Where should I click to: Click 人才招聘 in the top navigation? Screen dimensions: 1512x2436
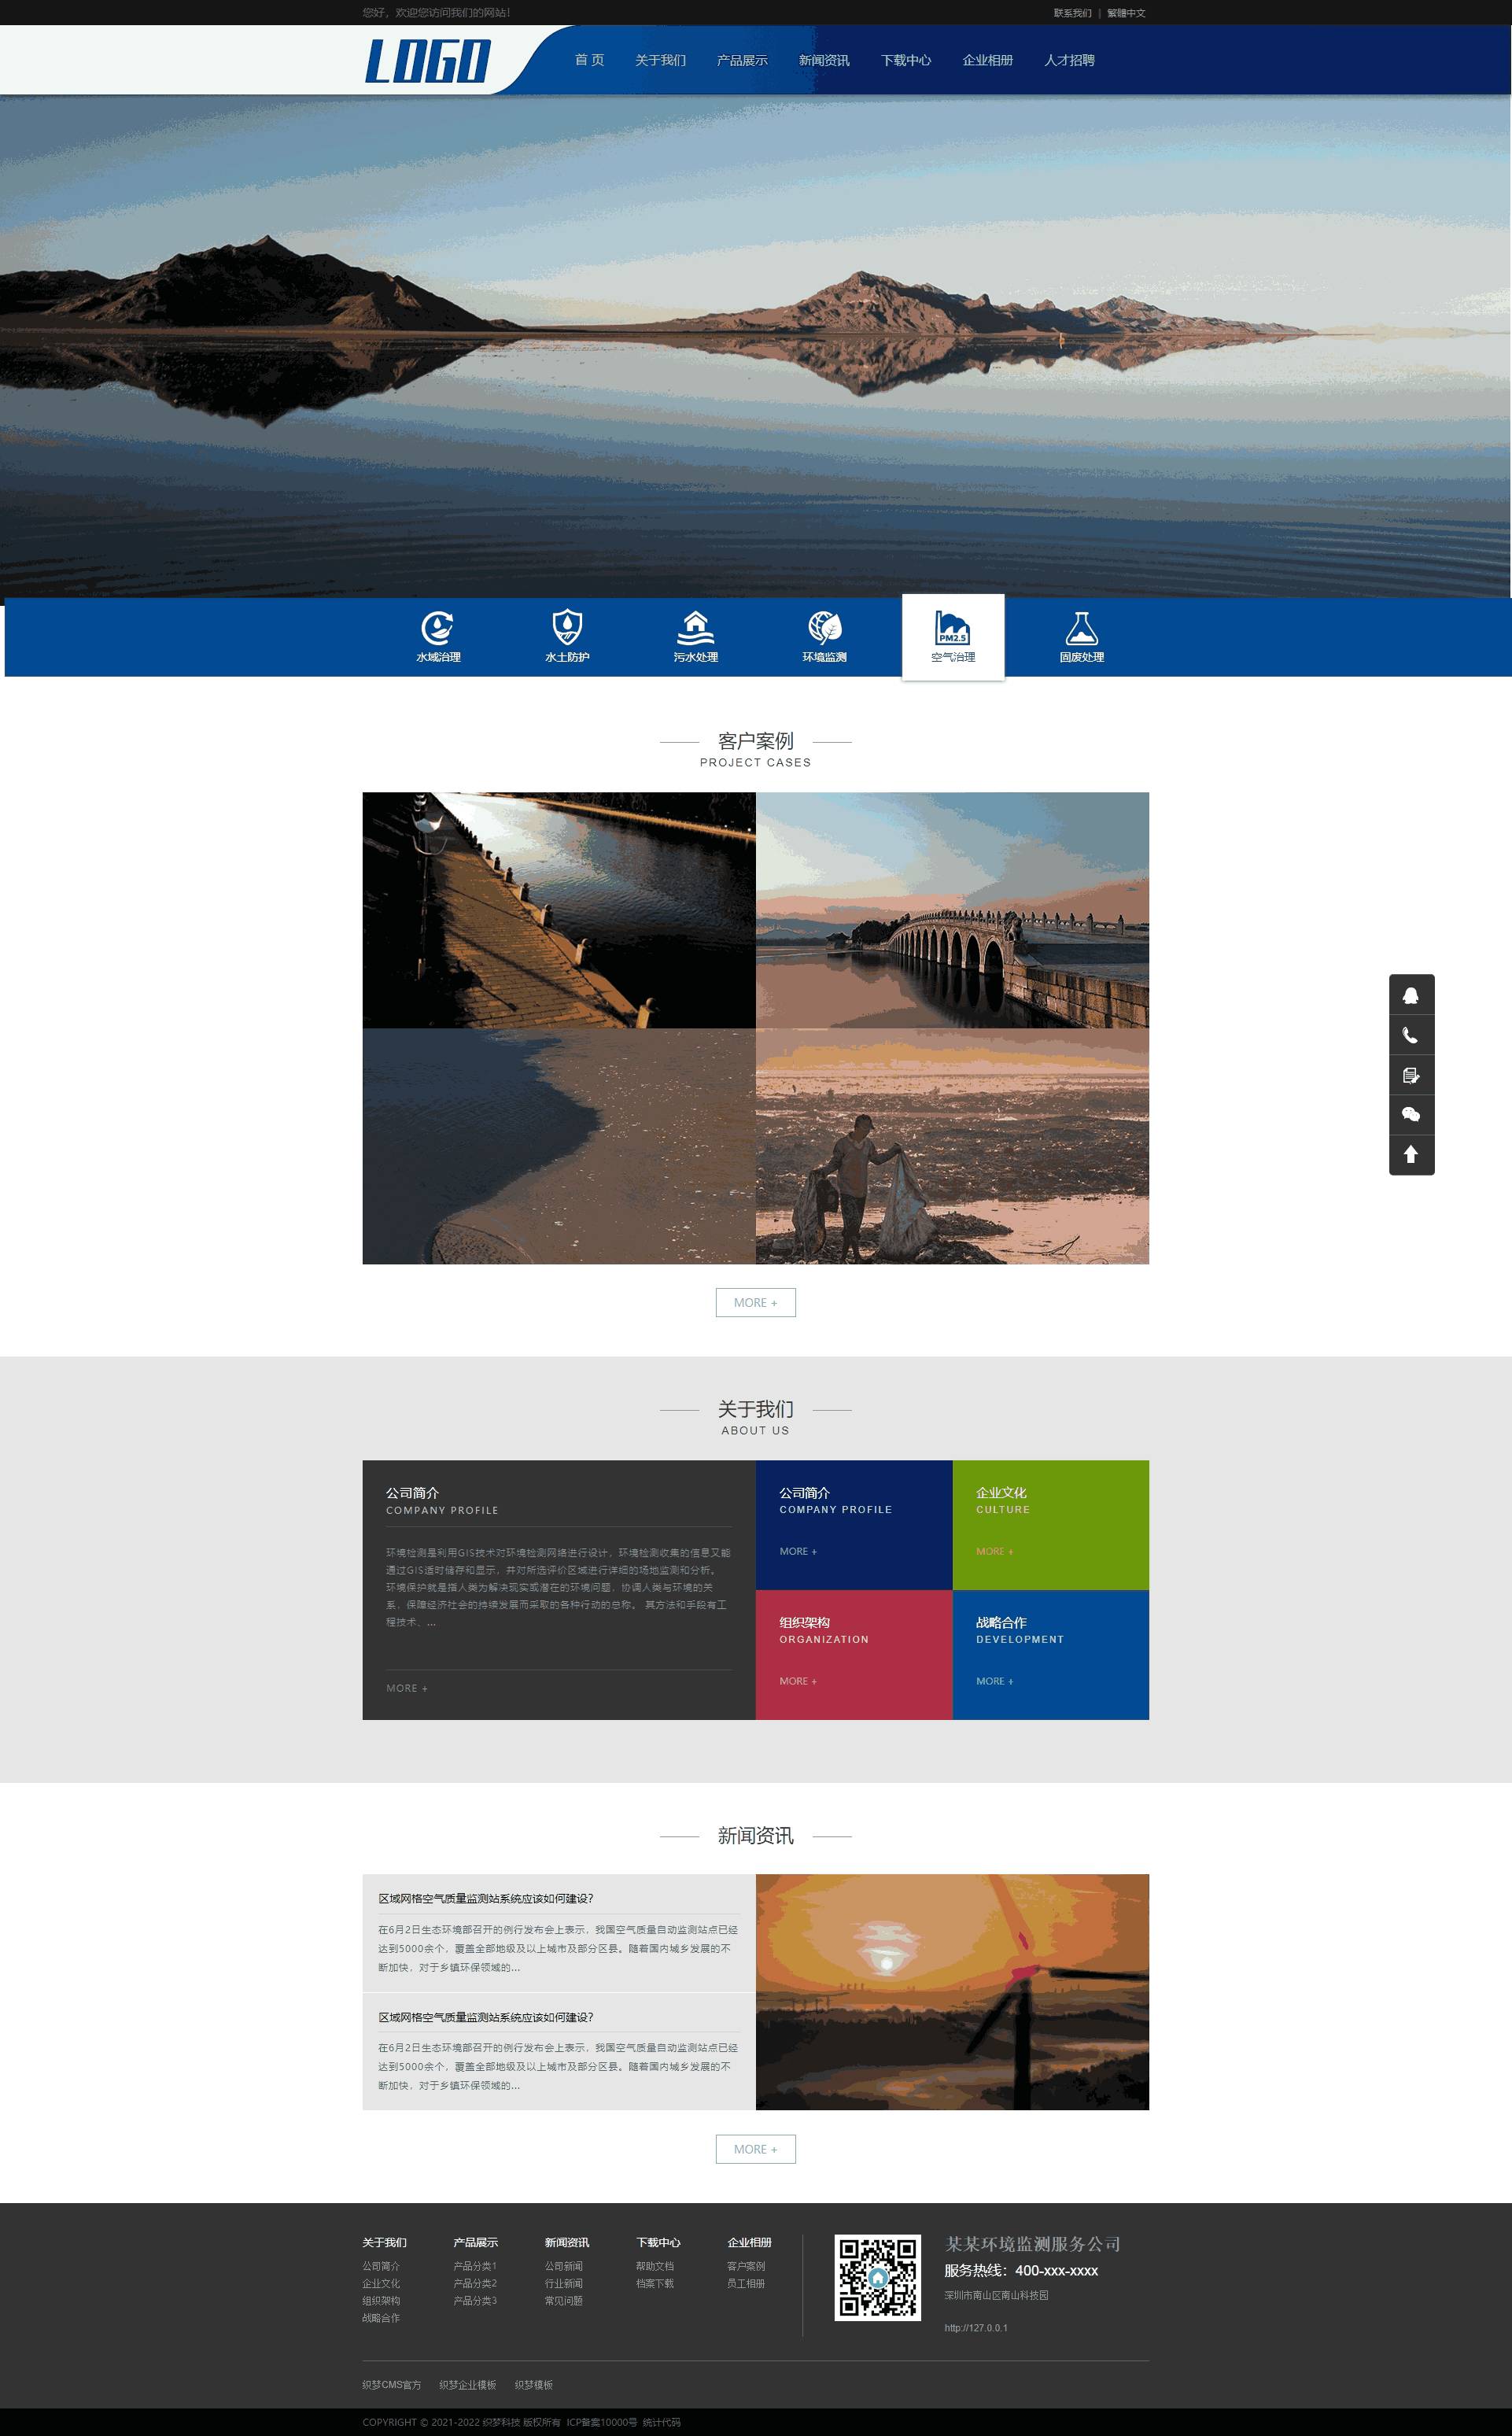point(1069,60)
